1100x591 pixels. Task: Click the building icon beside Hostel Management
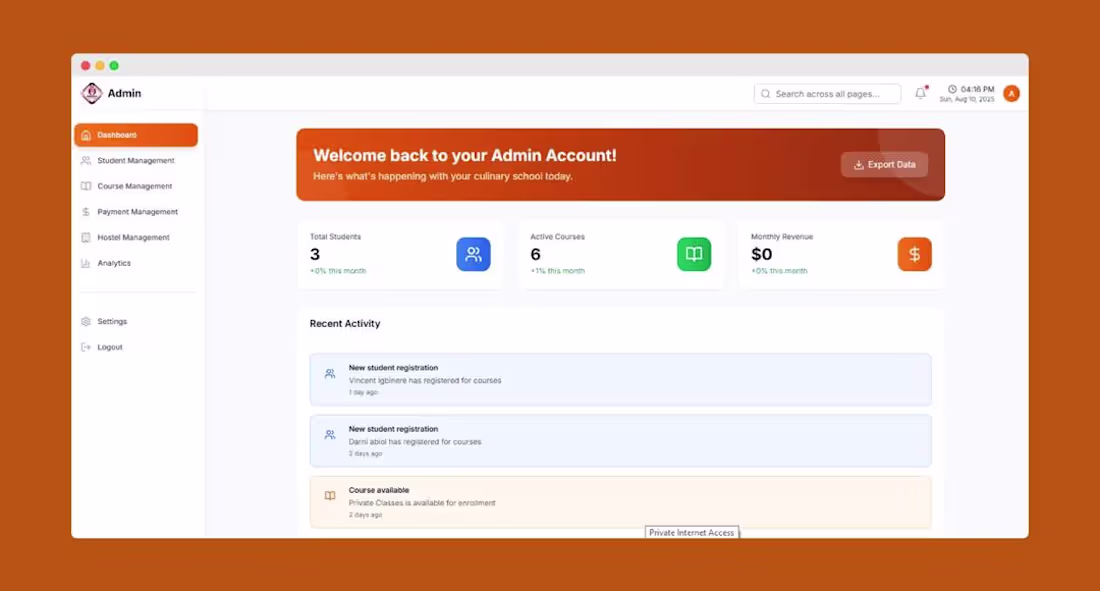[x=86, y=237]
